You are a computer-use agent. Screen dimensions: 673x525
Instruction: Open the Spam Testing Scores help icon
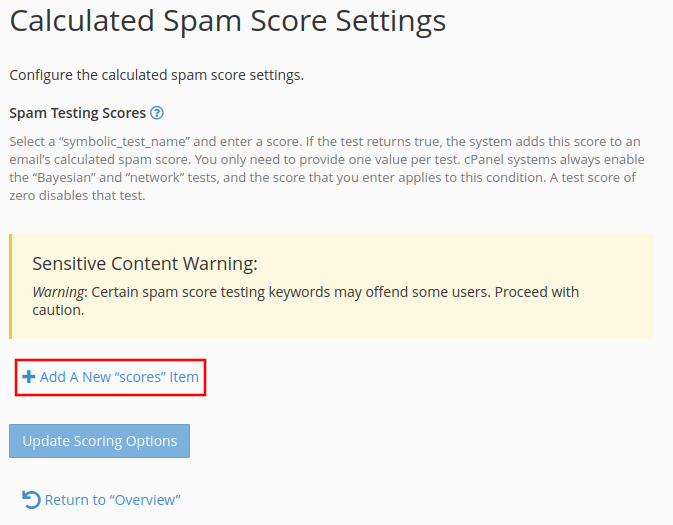tap(157, 113)
